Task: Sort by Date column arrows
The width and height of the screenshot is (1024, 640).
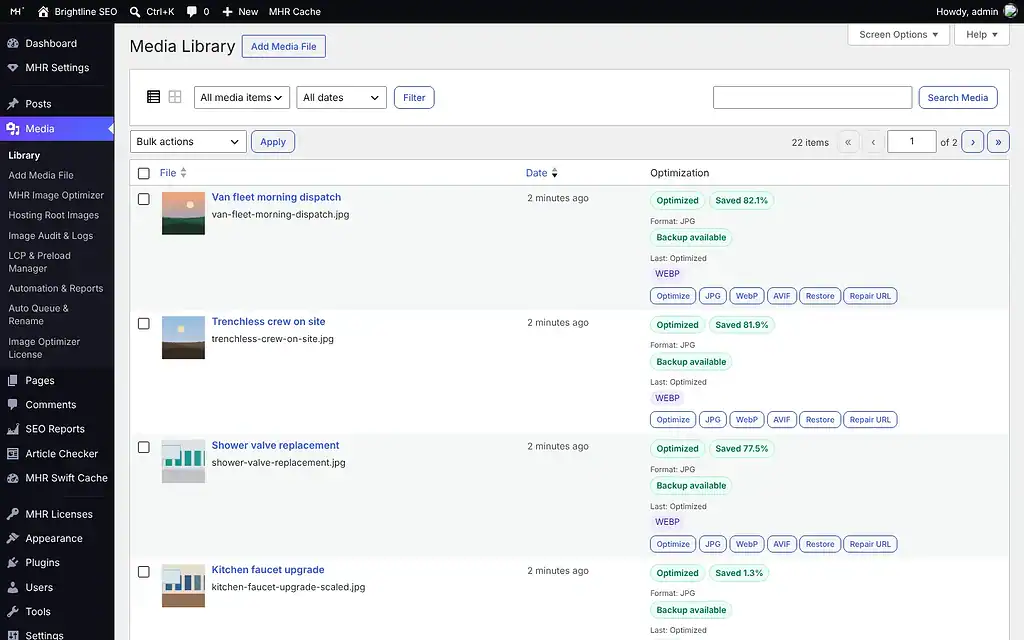Action: pyautogui.click(x=554, y=172)
